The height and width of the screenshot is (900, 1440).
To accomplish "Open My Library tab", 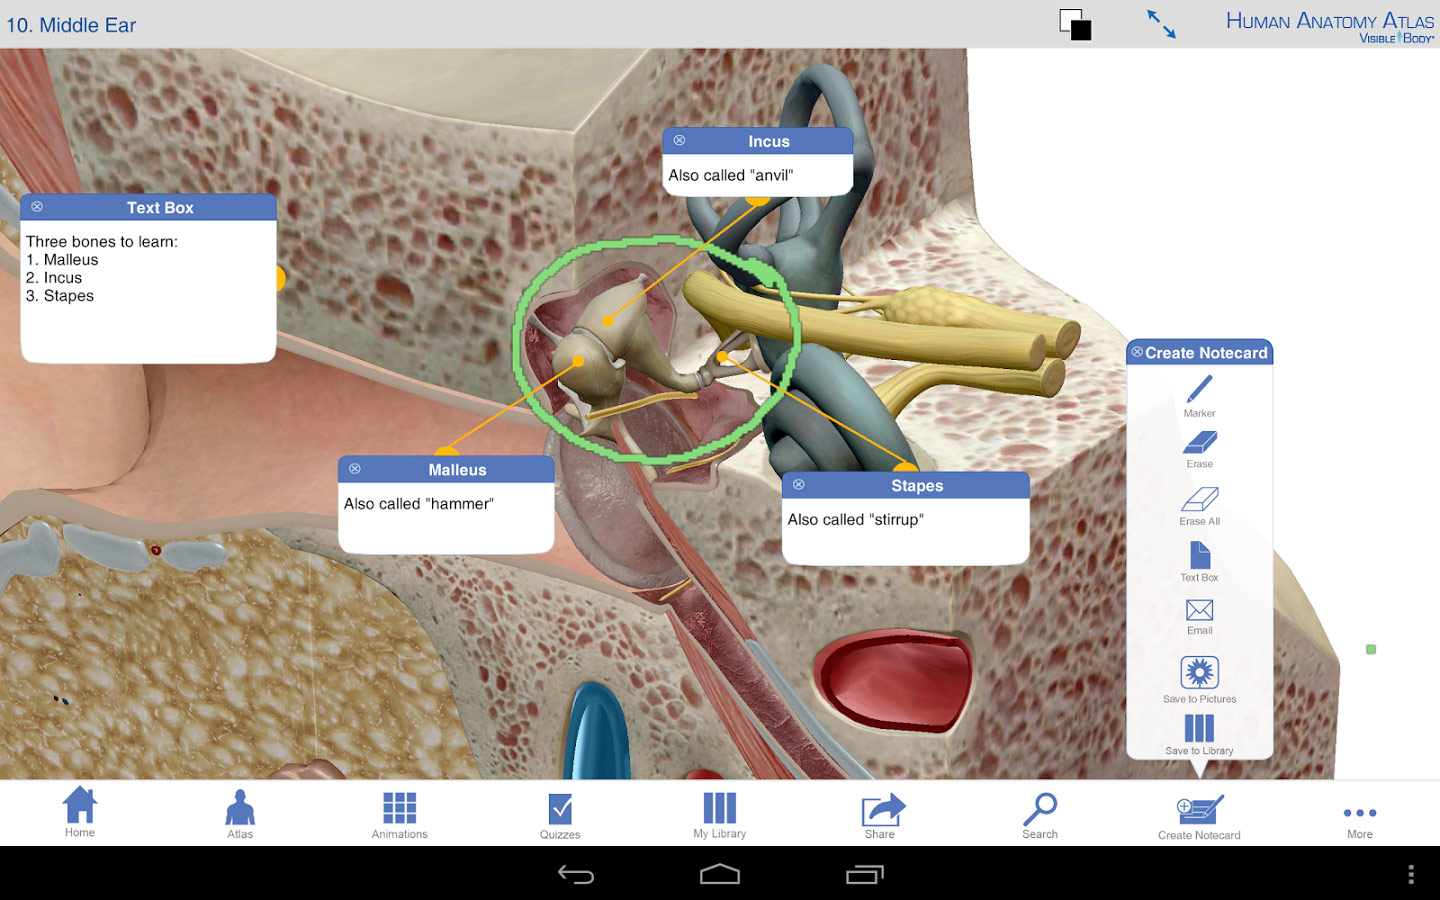I will click(x=720, y=816).
